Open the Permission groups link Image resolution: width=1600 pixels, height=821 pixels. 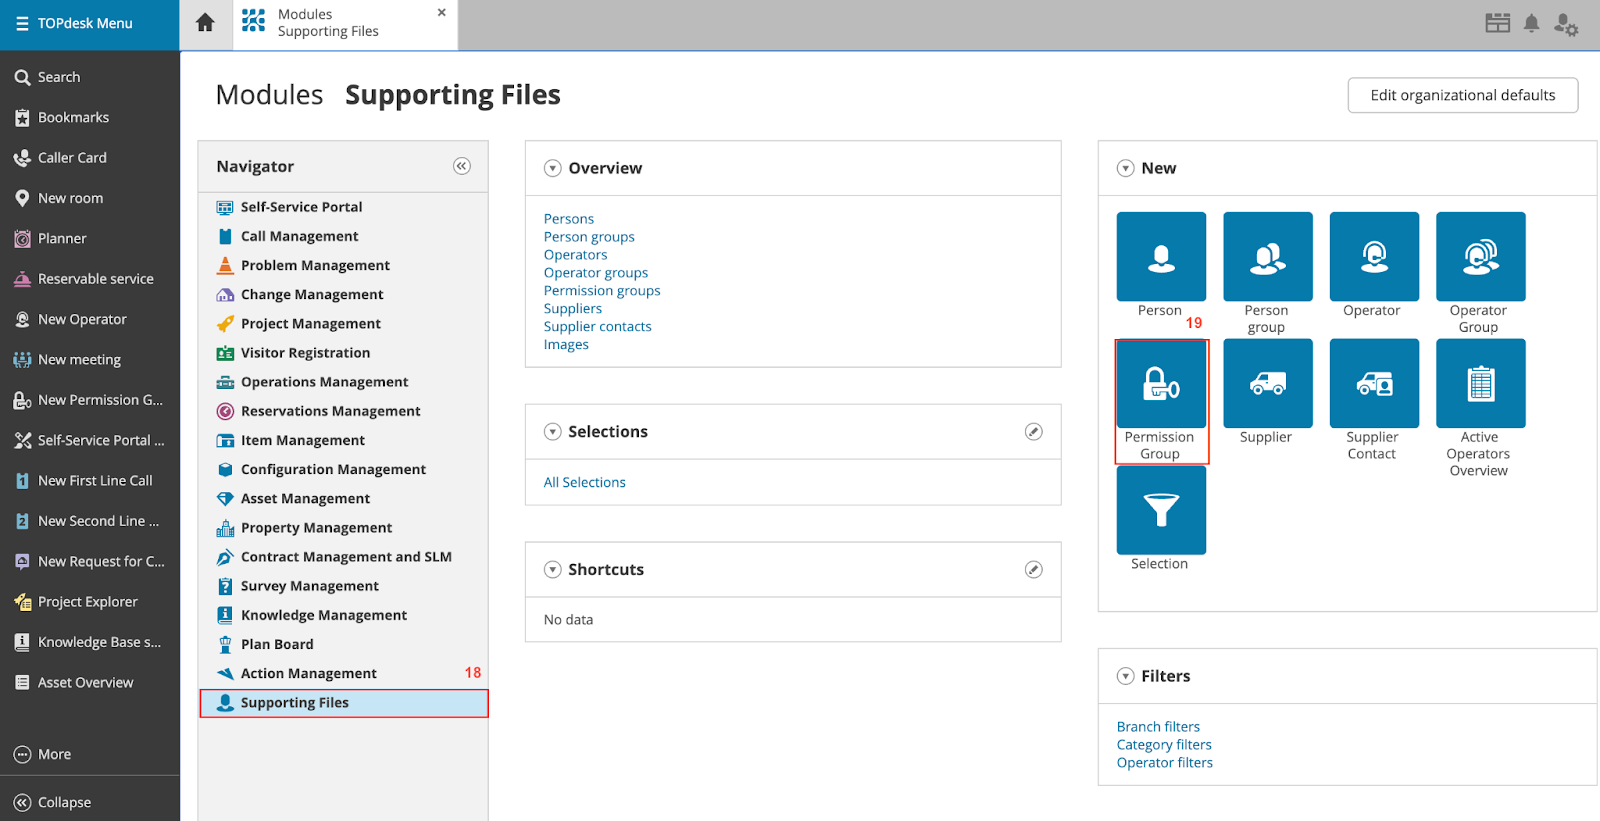point(602,291)
